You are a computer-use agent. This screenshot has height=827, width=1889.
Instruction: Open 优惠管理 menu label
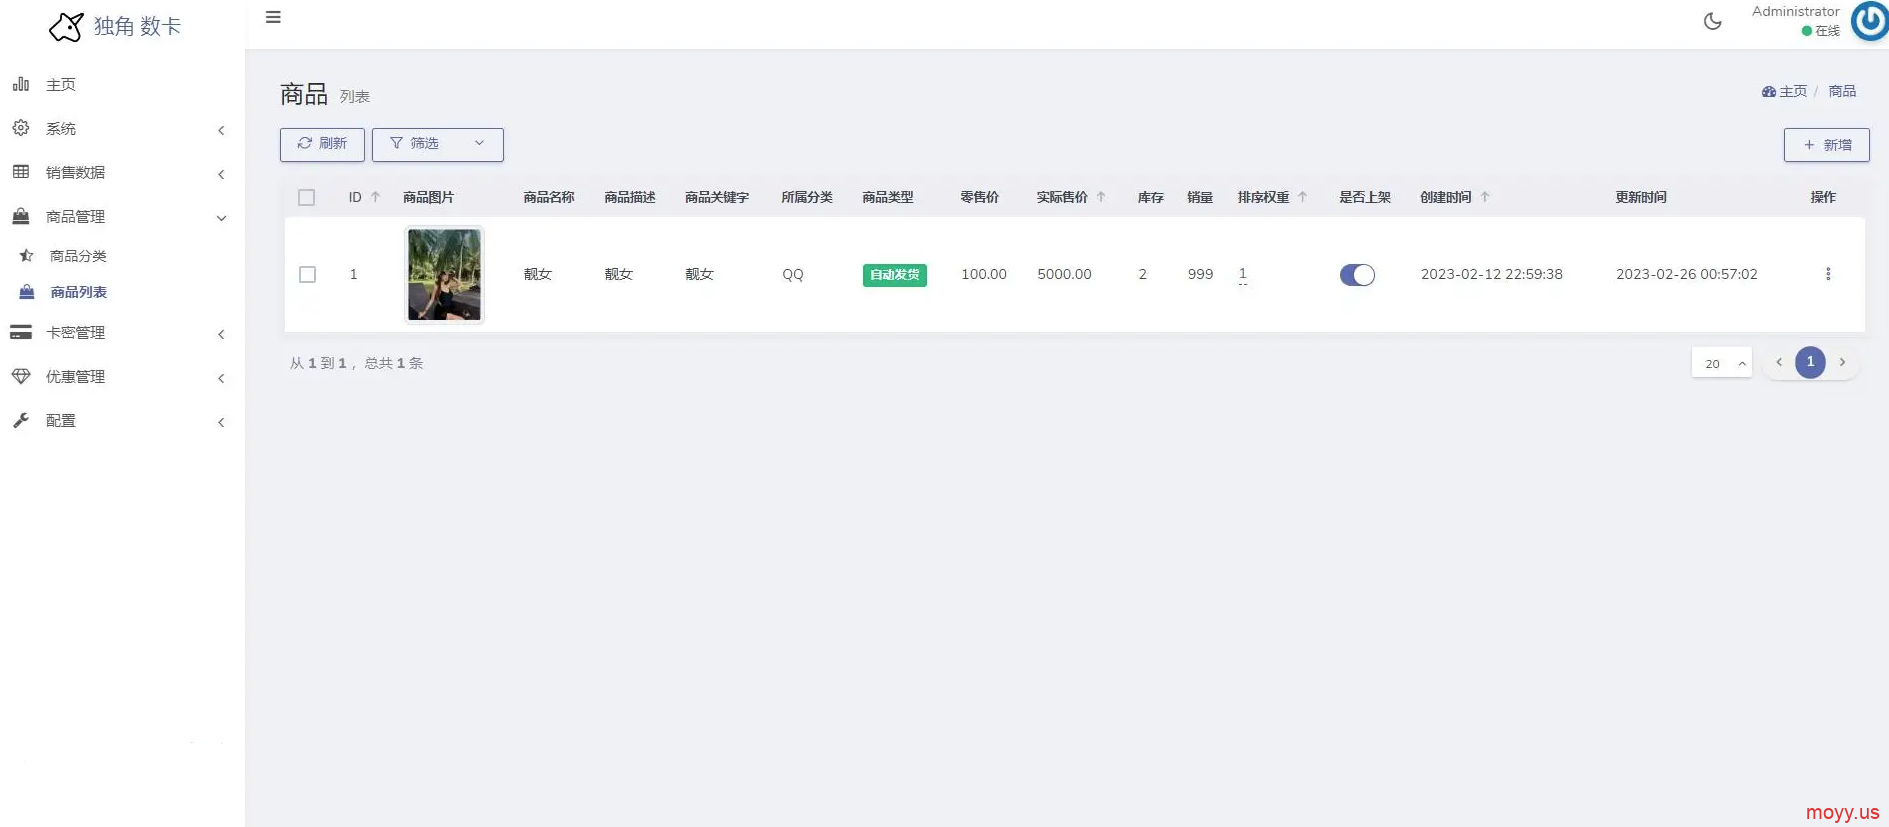tap(75, 377)
